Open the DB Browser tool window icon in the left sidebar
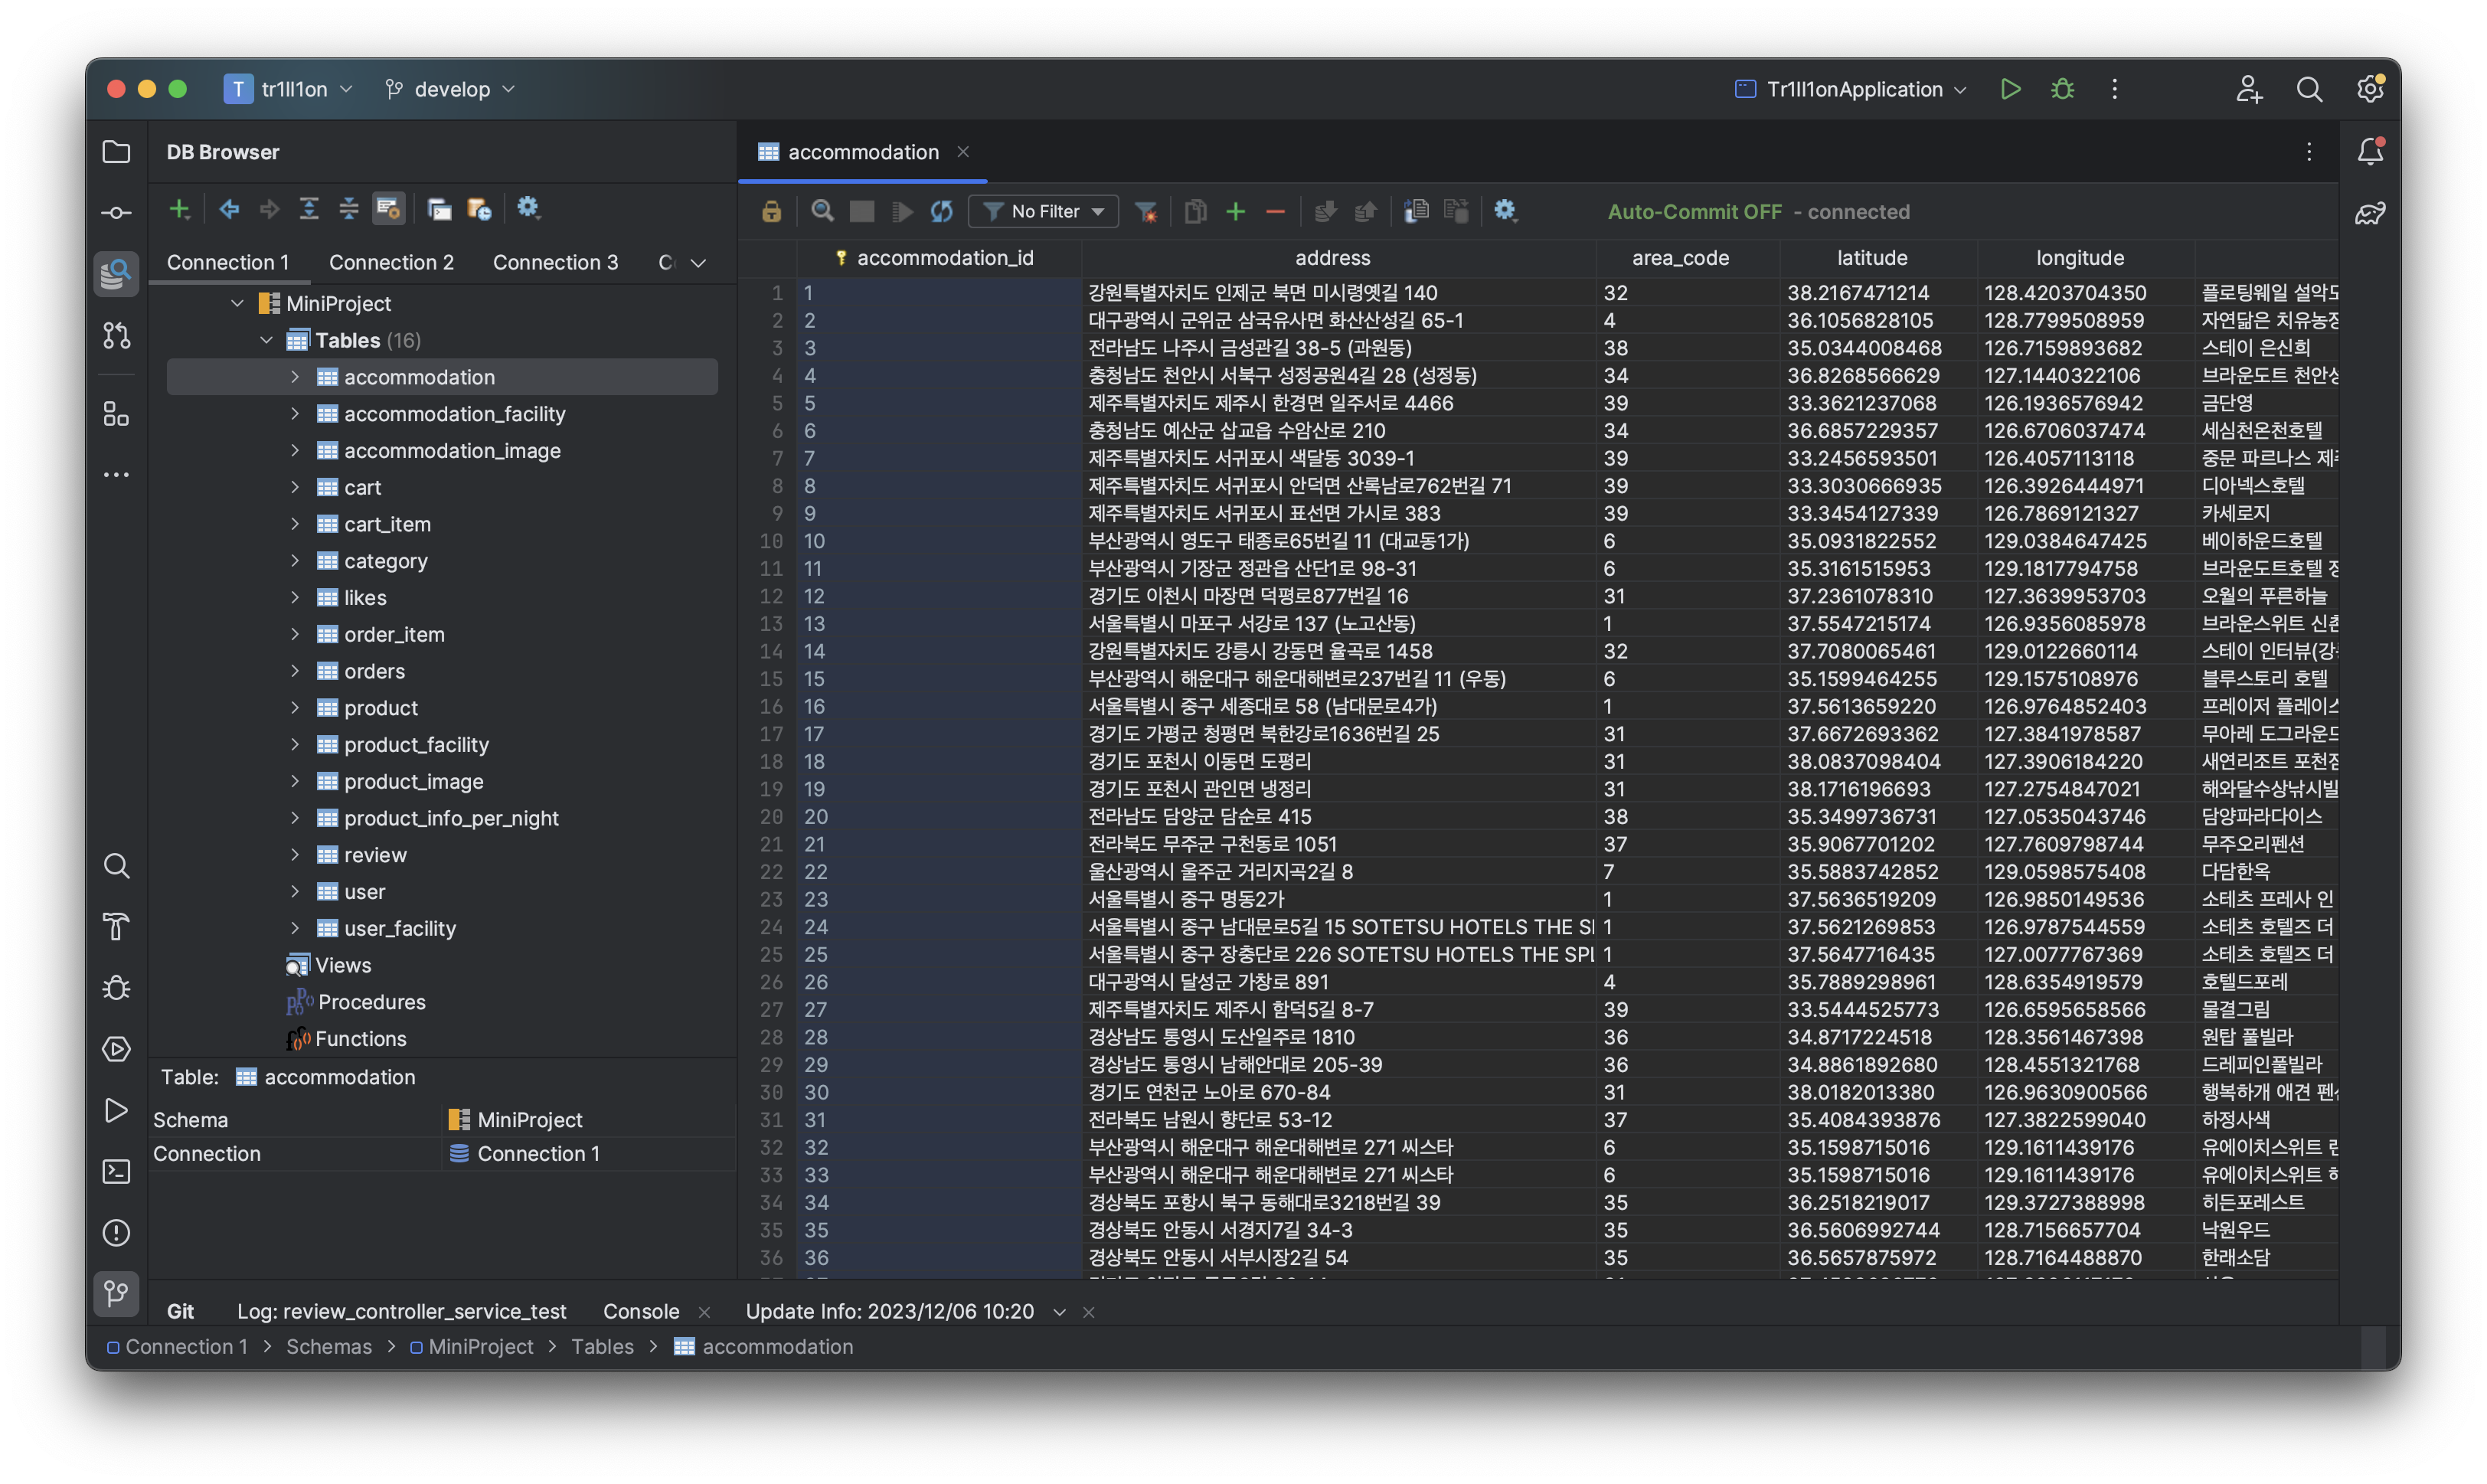The width and height of the screenshot is (2487, 1484). pyautogui.click(x=116, y=273)
